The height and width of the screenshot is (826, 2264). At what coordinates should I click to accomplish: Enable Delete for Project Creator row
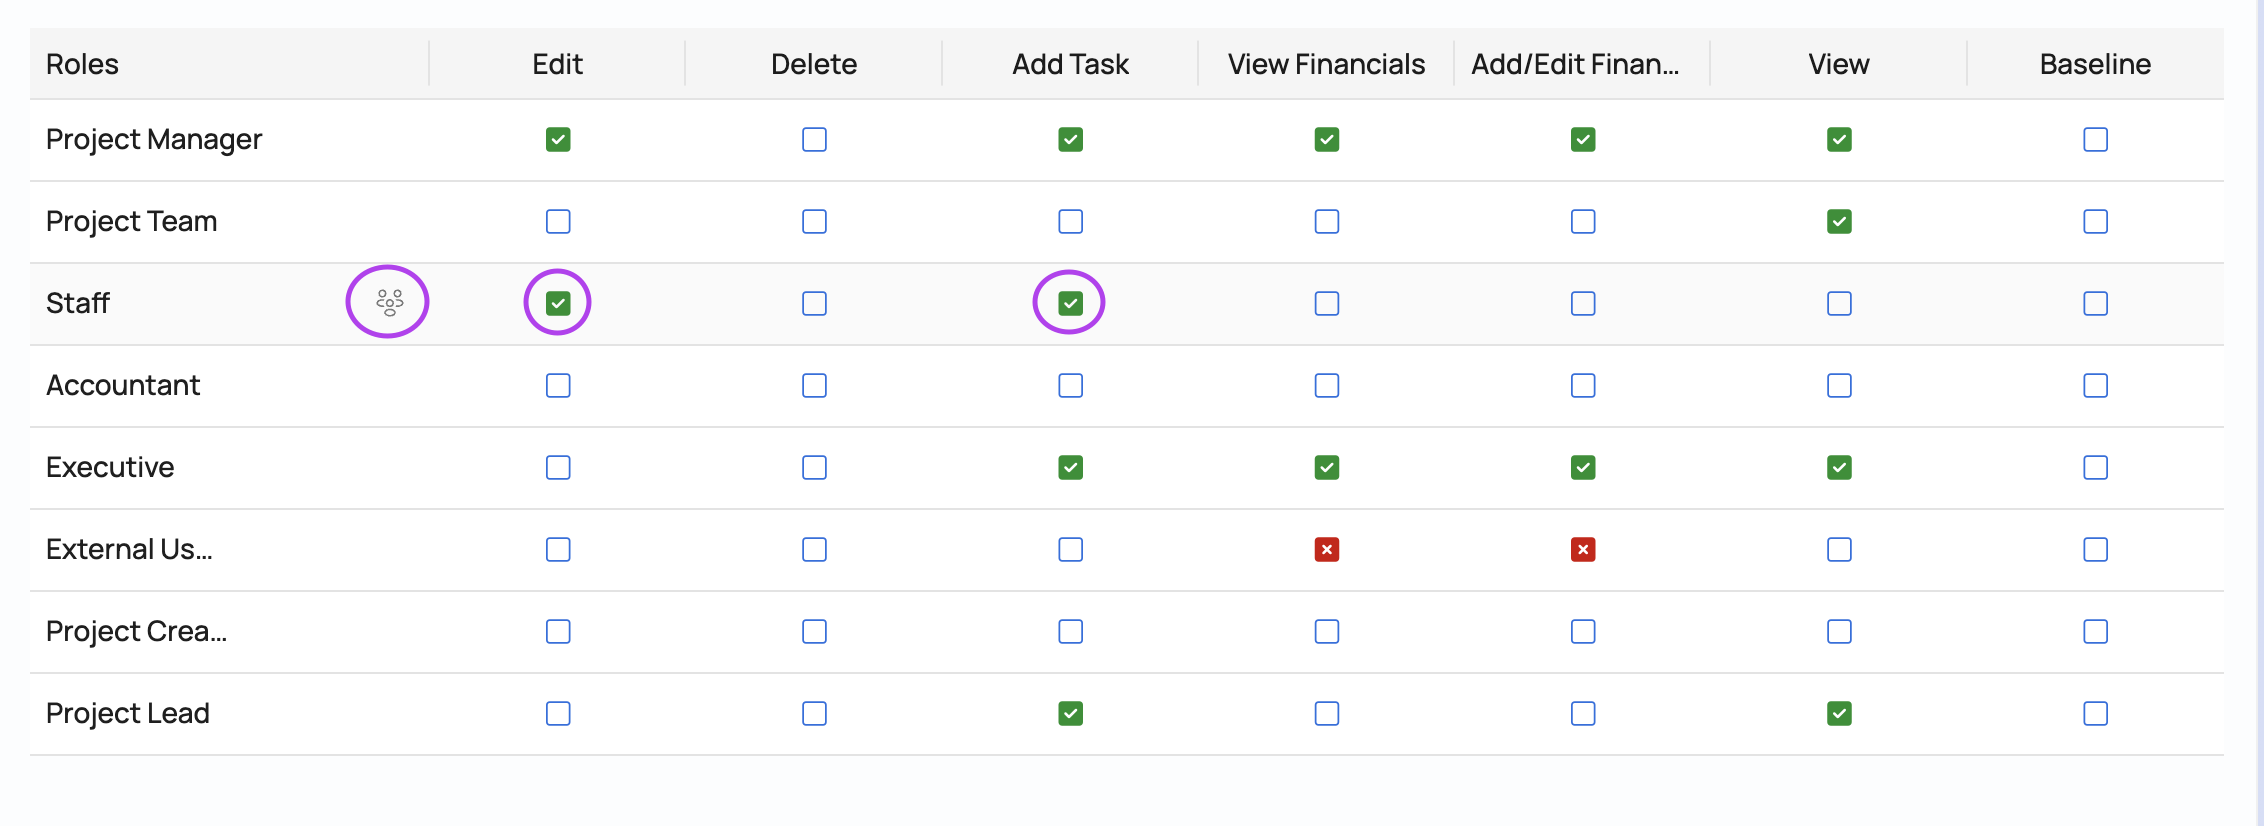tap(814, 631)
